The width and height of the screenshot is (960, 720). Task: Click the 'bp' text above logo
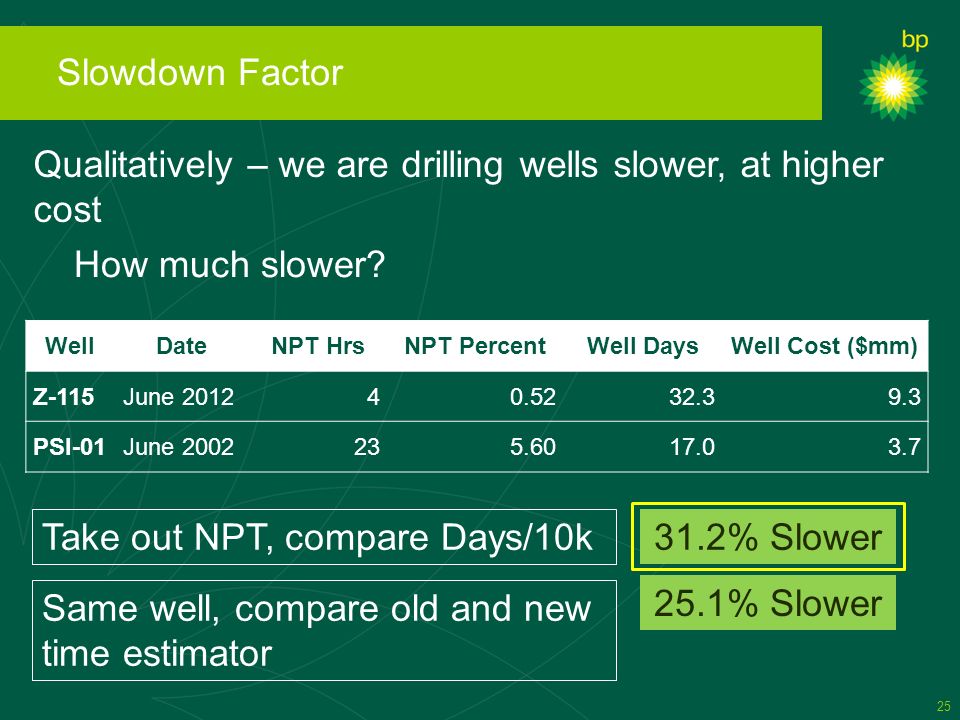click(915, 40)
